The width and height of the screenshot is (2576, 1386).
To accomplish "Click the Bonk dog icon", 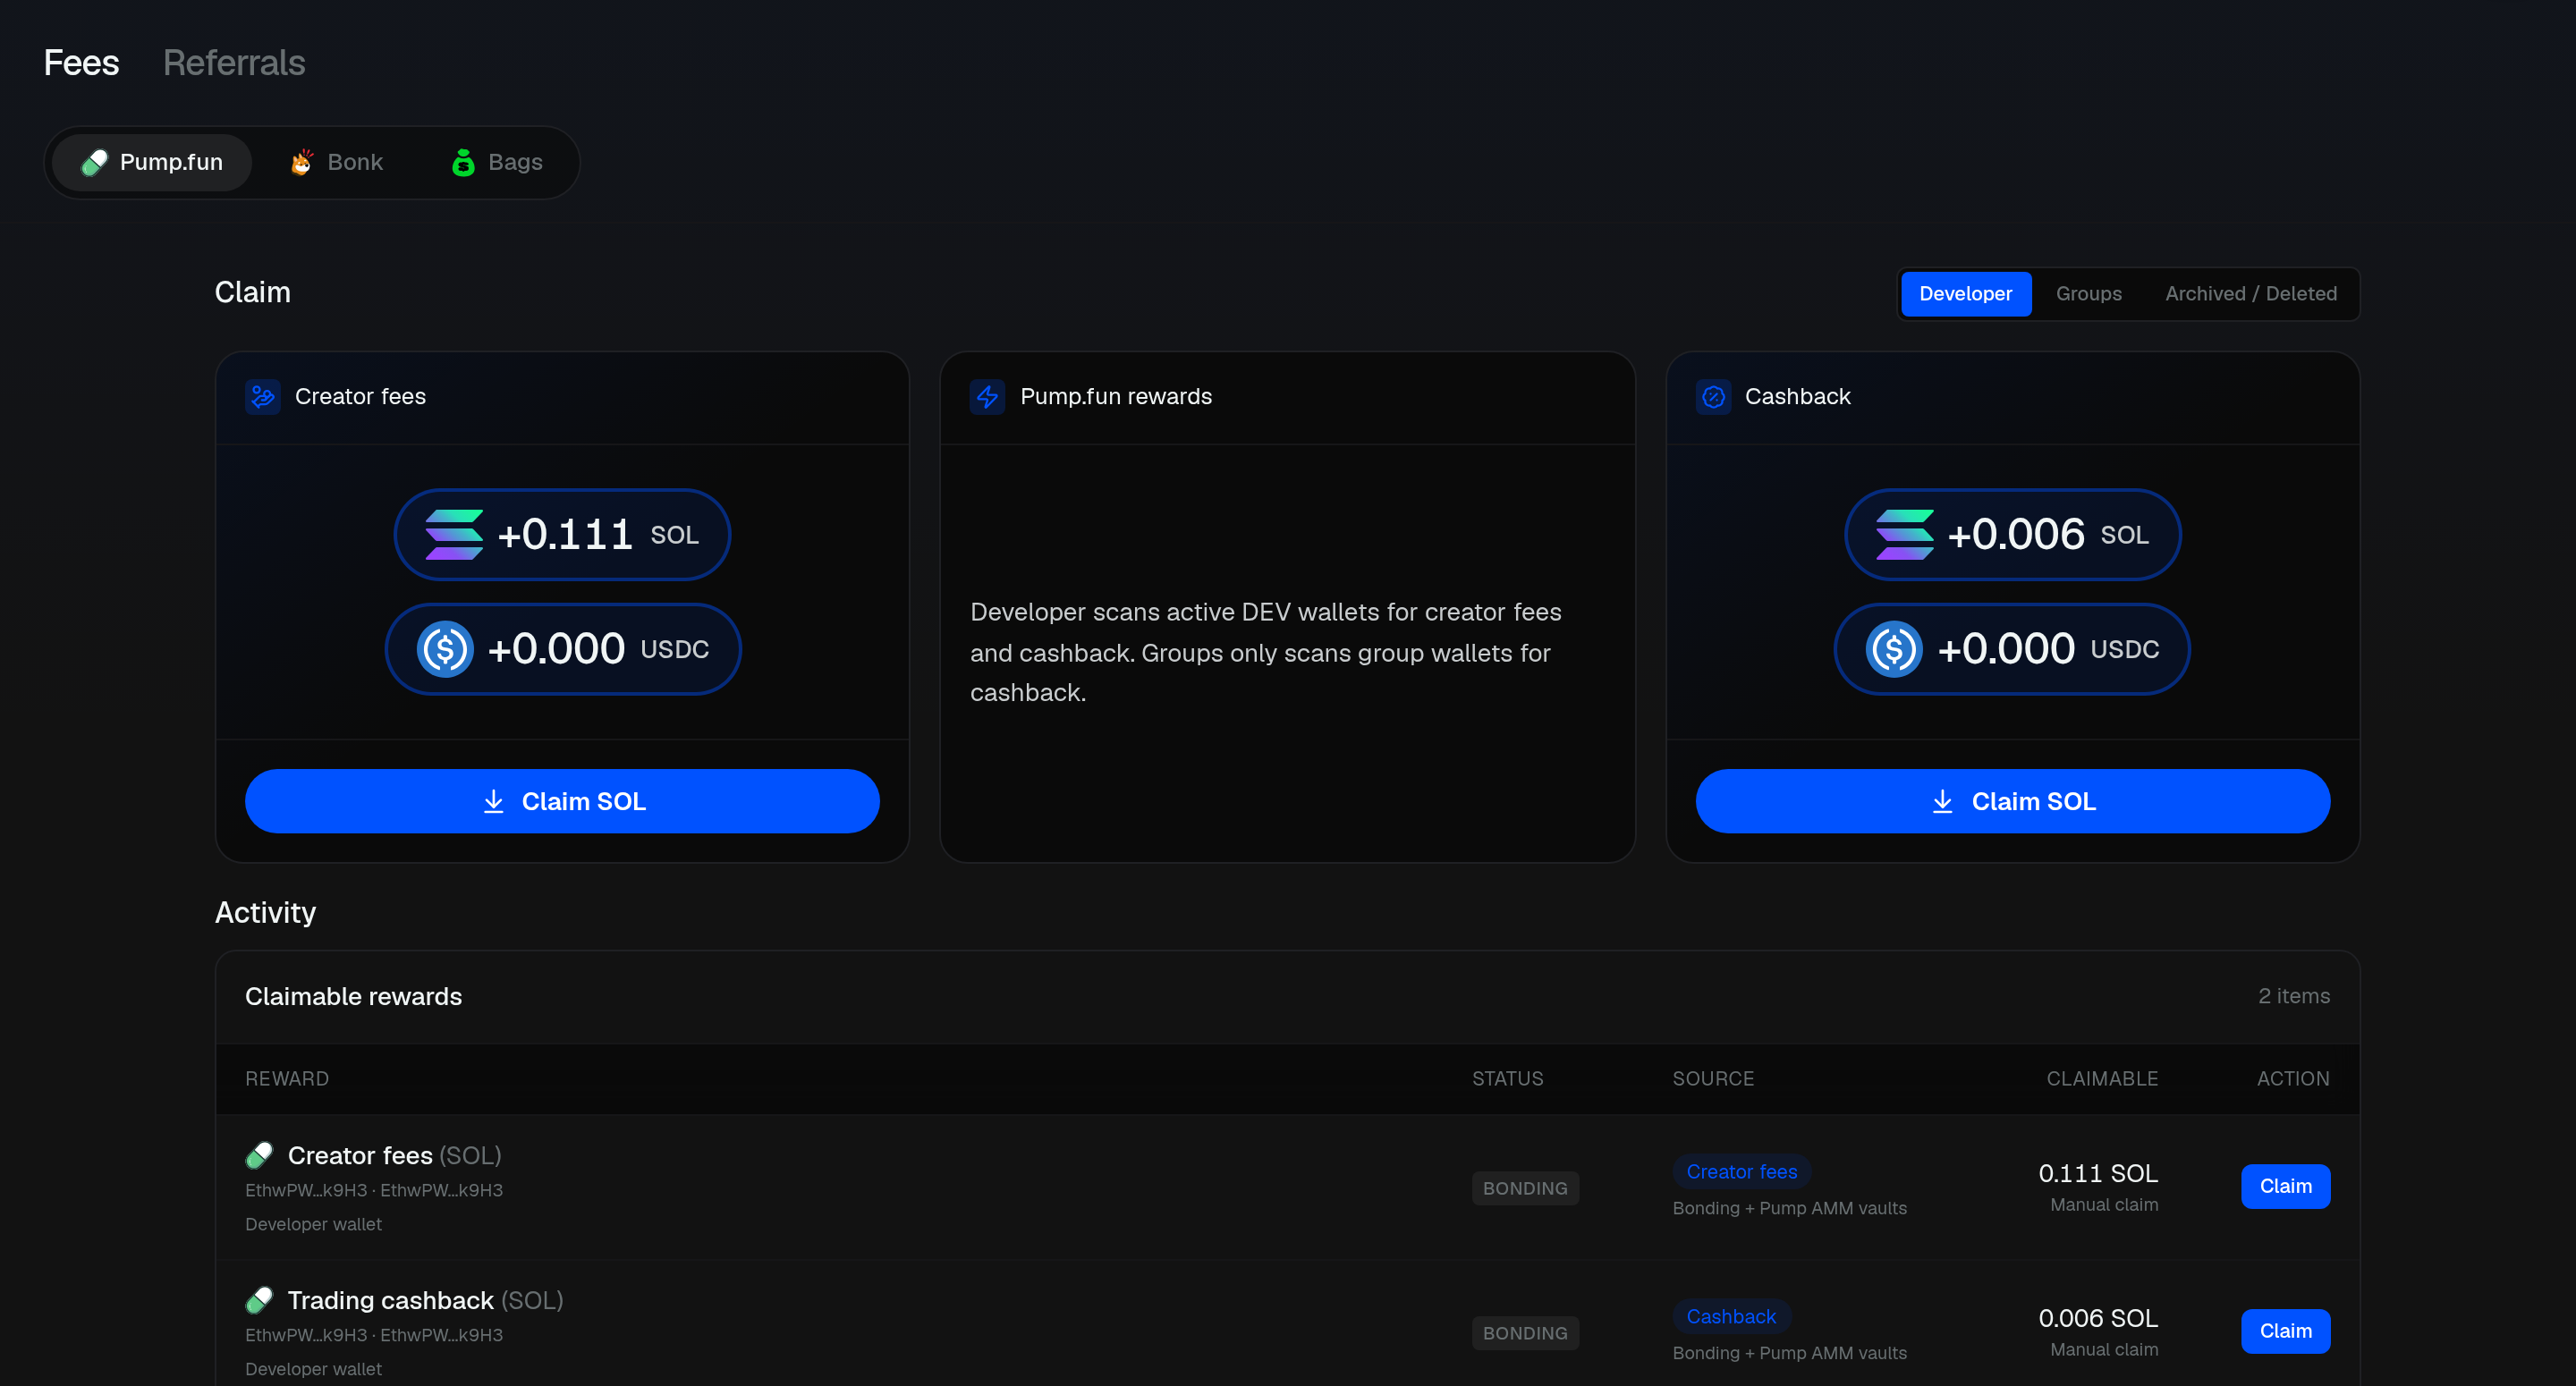I will 301,162.
